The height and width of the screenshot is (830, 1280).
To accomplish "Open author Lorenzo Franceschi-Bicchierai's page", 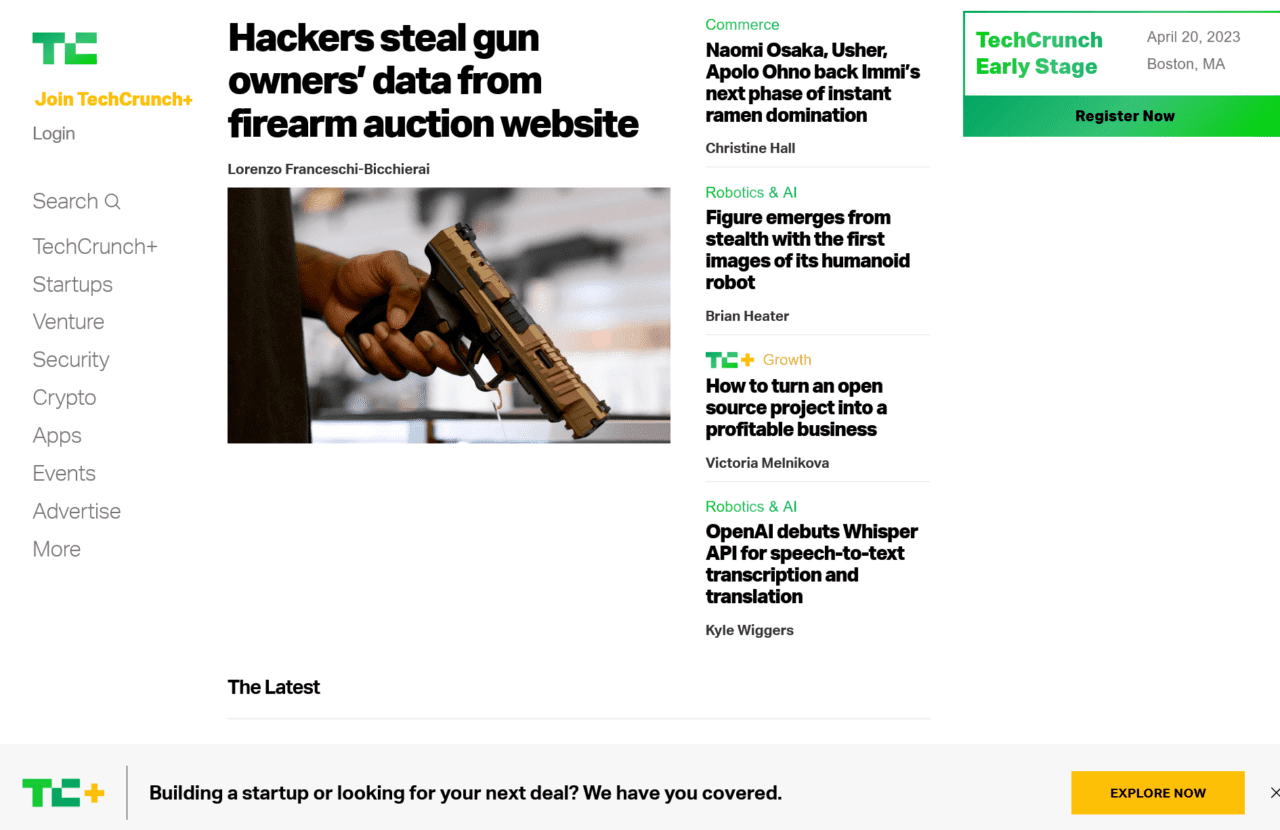I will tap(328, 169).
